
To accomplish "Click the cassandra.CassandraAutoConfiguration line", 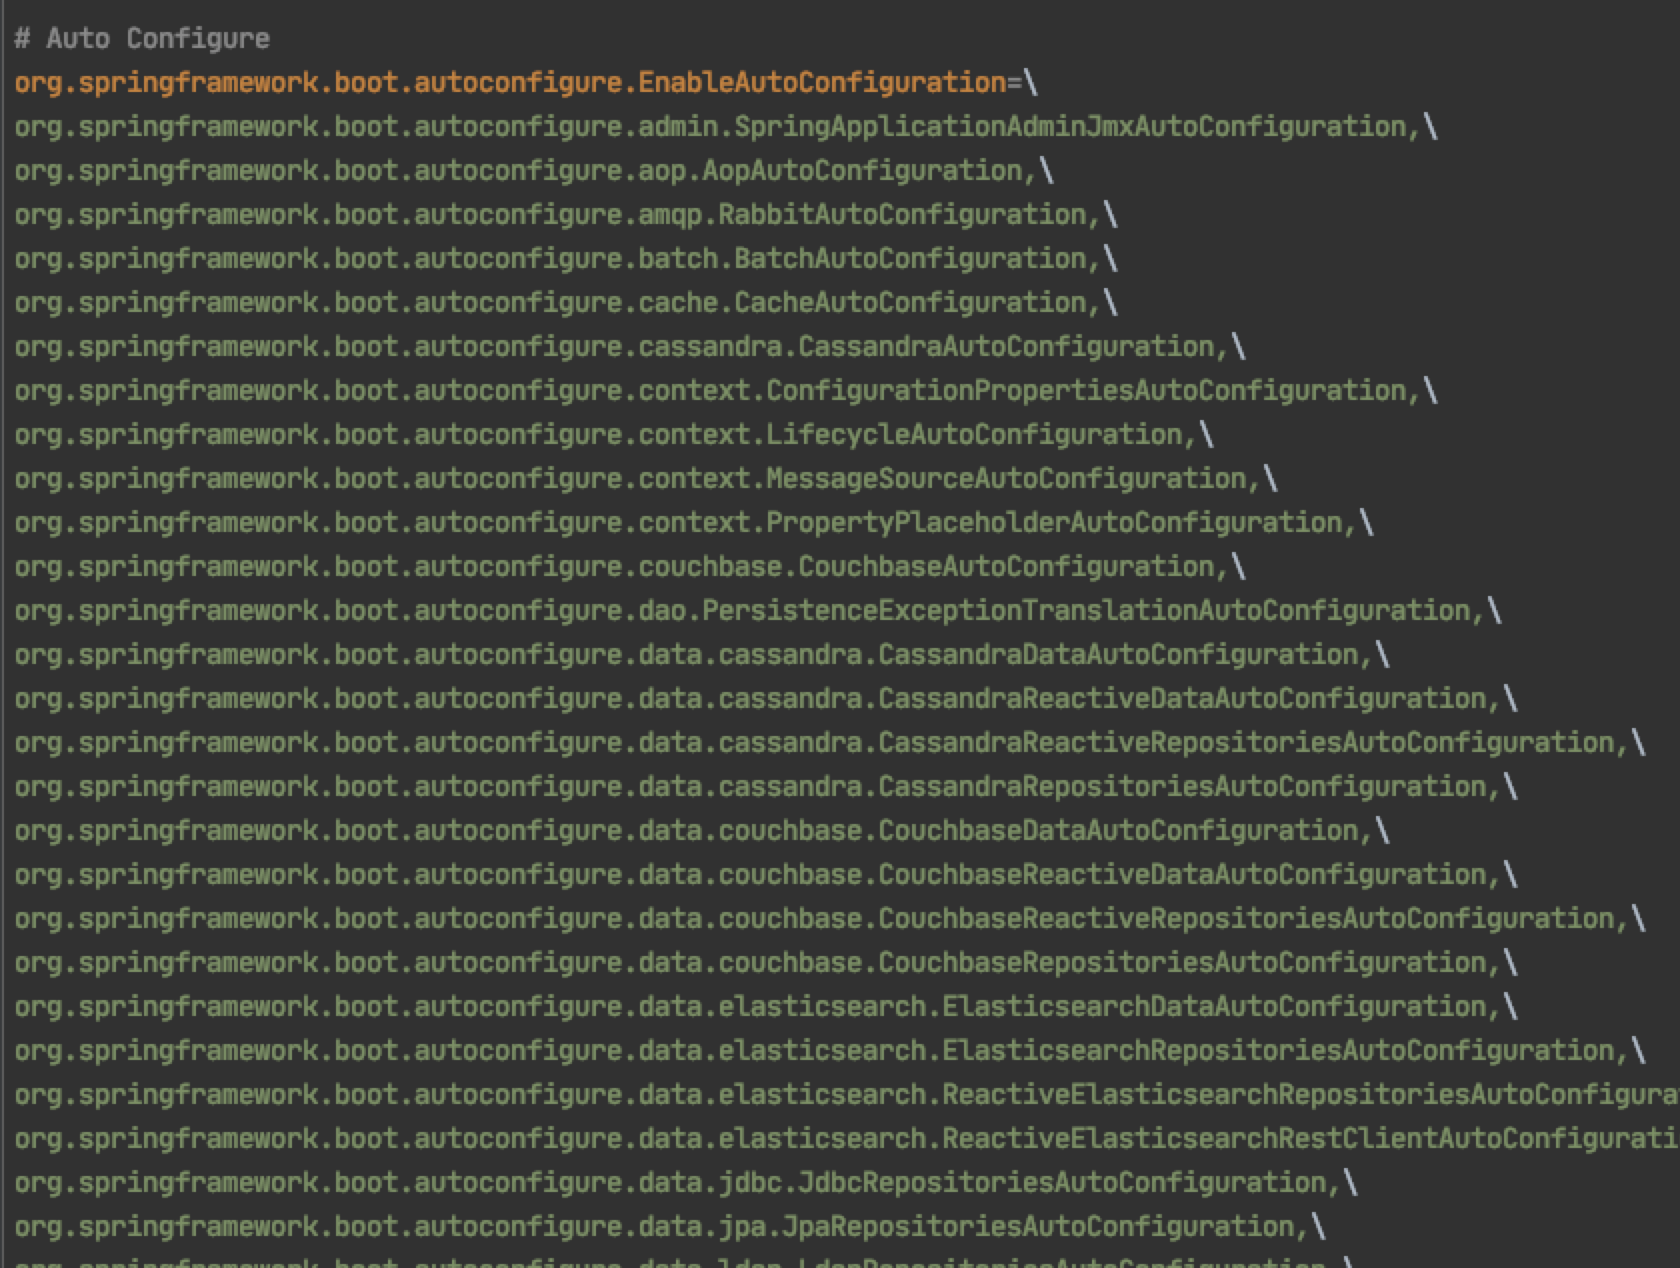I will (630, 347).
